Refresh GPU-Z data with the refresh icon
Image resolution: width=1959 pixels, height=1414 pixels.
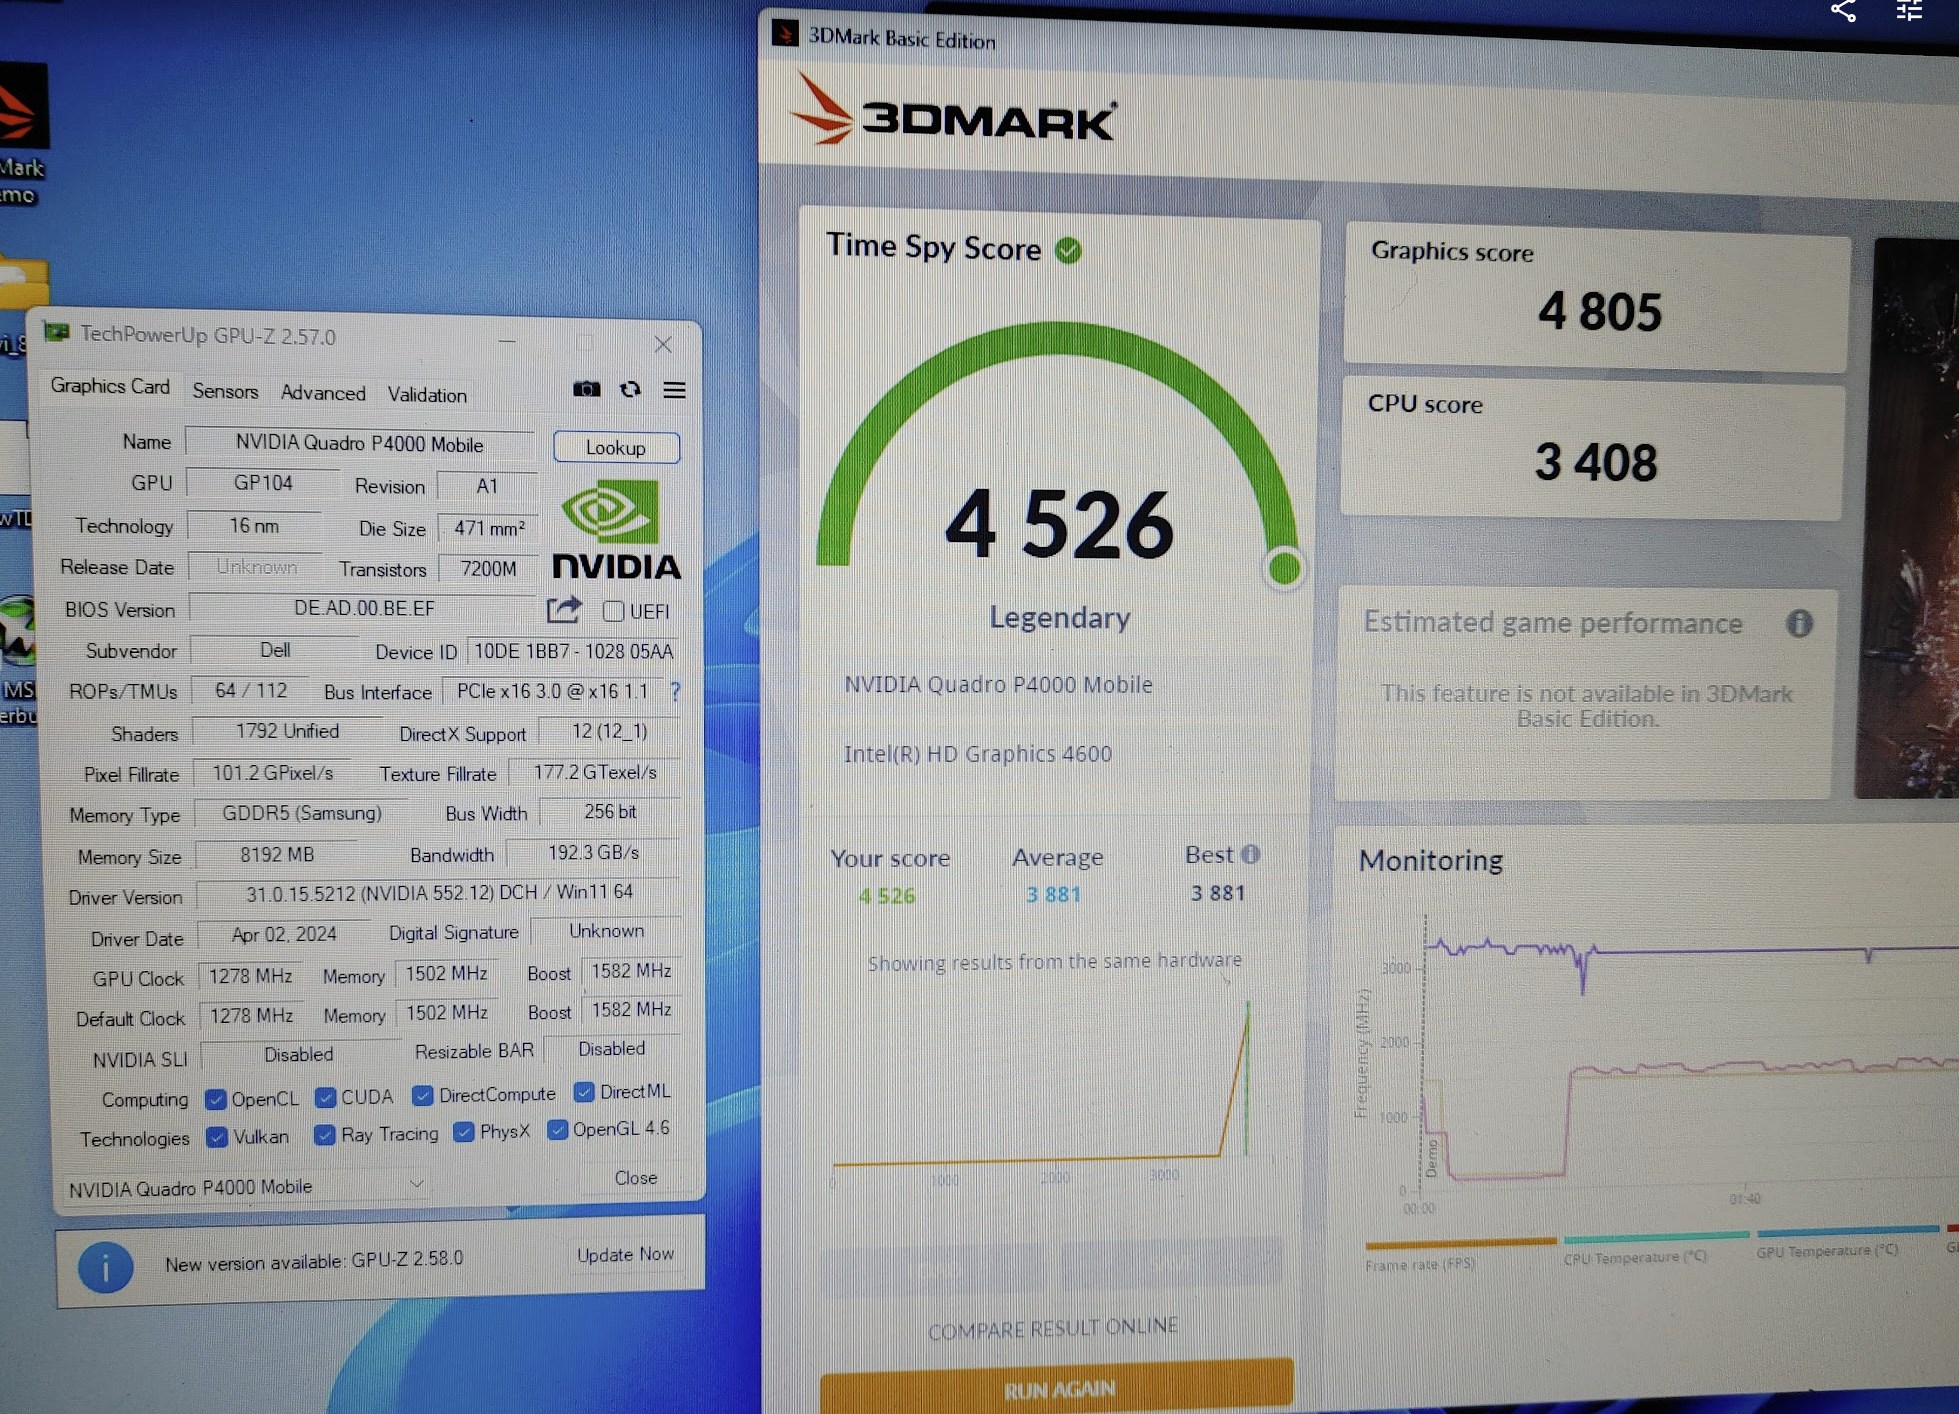coord(630,389)
